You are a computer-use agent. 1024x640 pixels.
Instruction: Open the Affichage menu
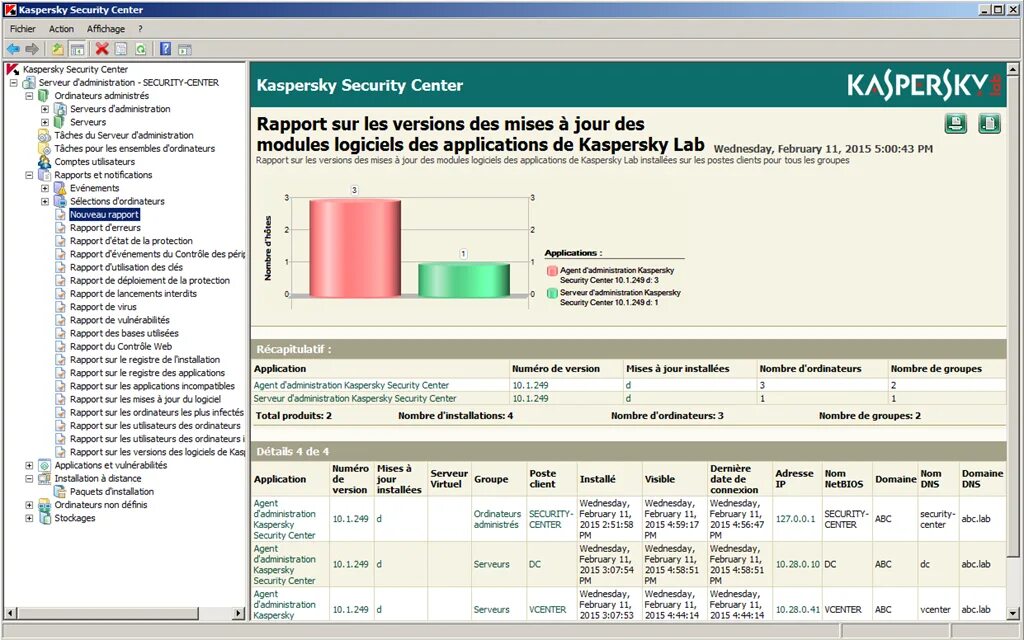(106, 29)
